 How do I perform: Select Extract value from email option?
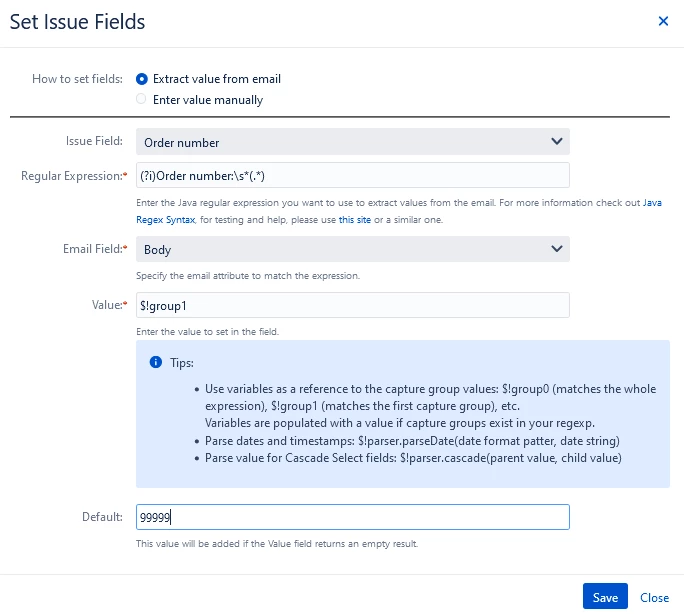pyautogui.click(x=141, y=79)
